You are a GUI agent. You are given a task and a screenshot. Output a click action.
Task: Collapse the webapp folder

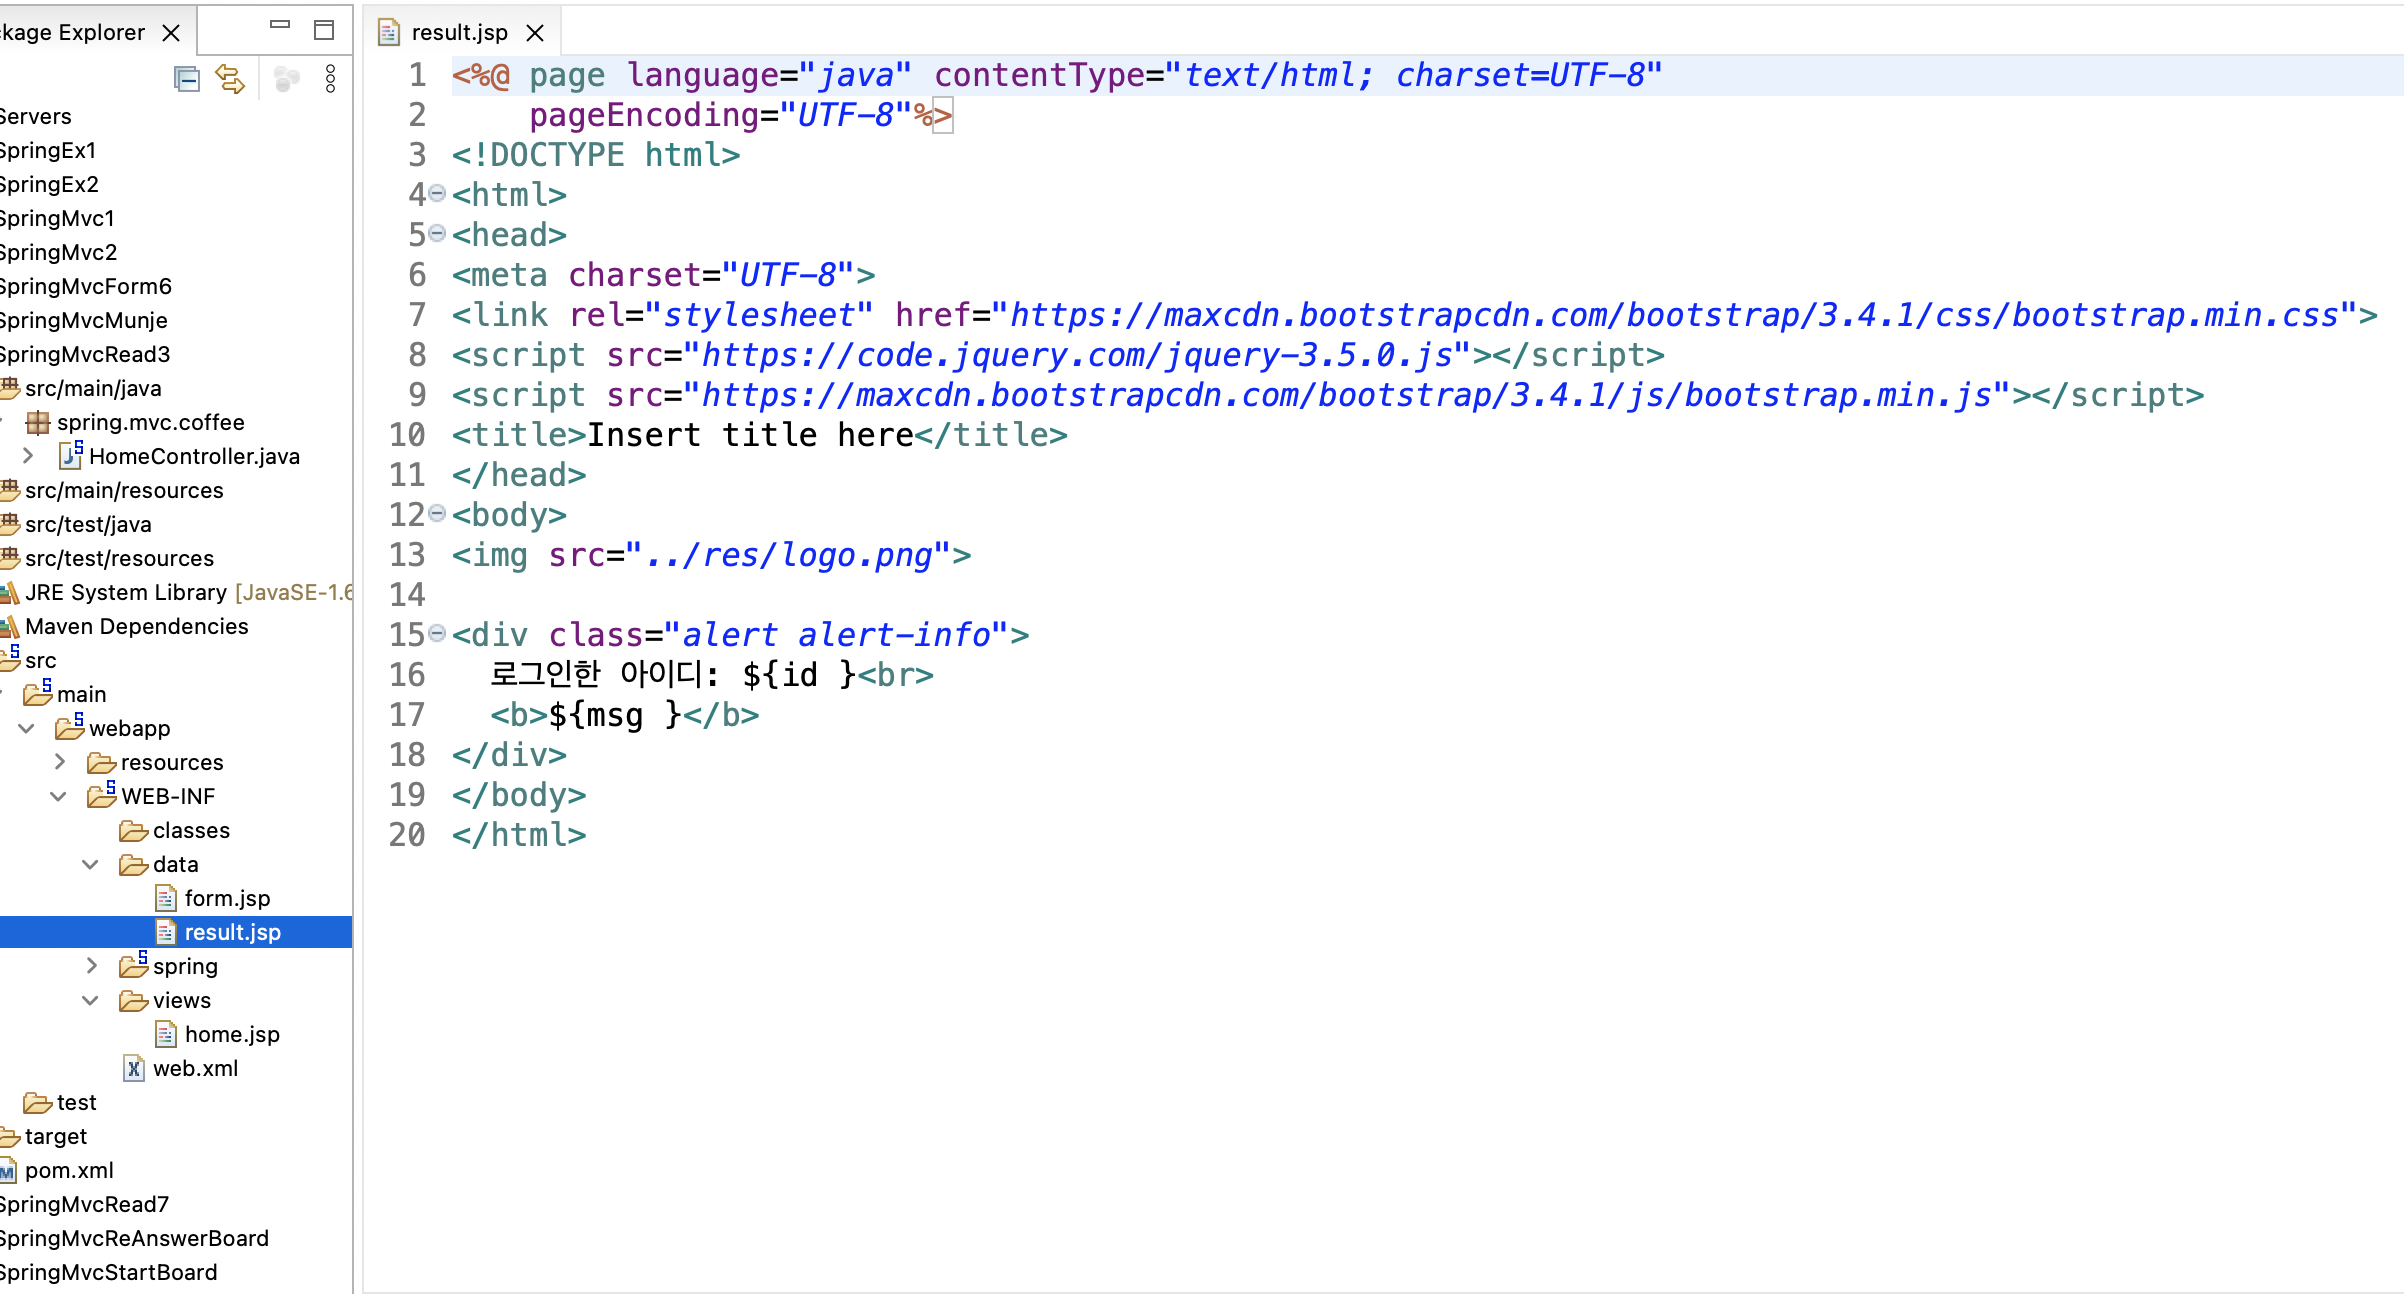(x=27, y=728)
